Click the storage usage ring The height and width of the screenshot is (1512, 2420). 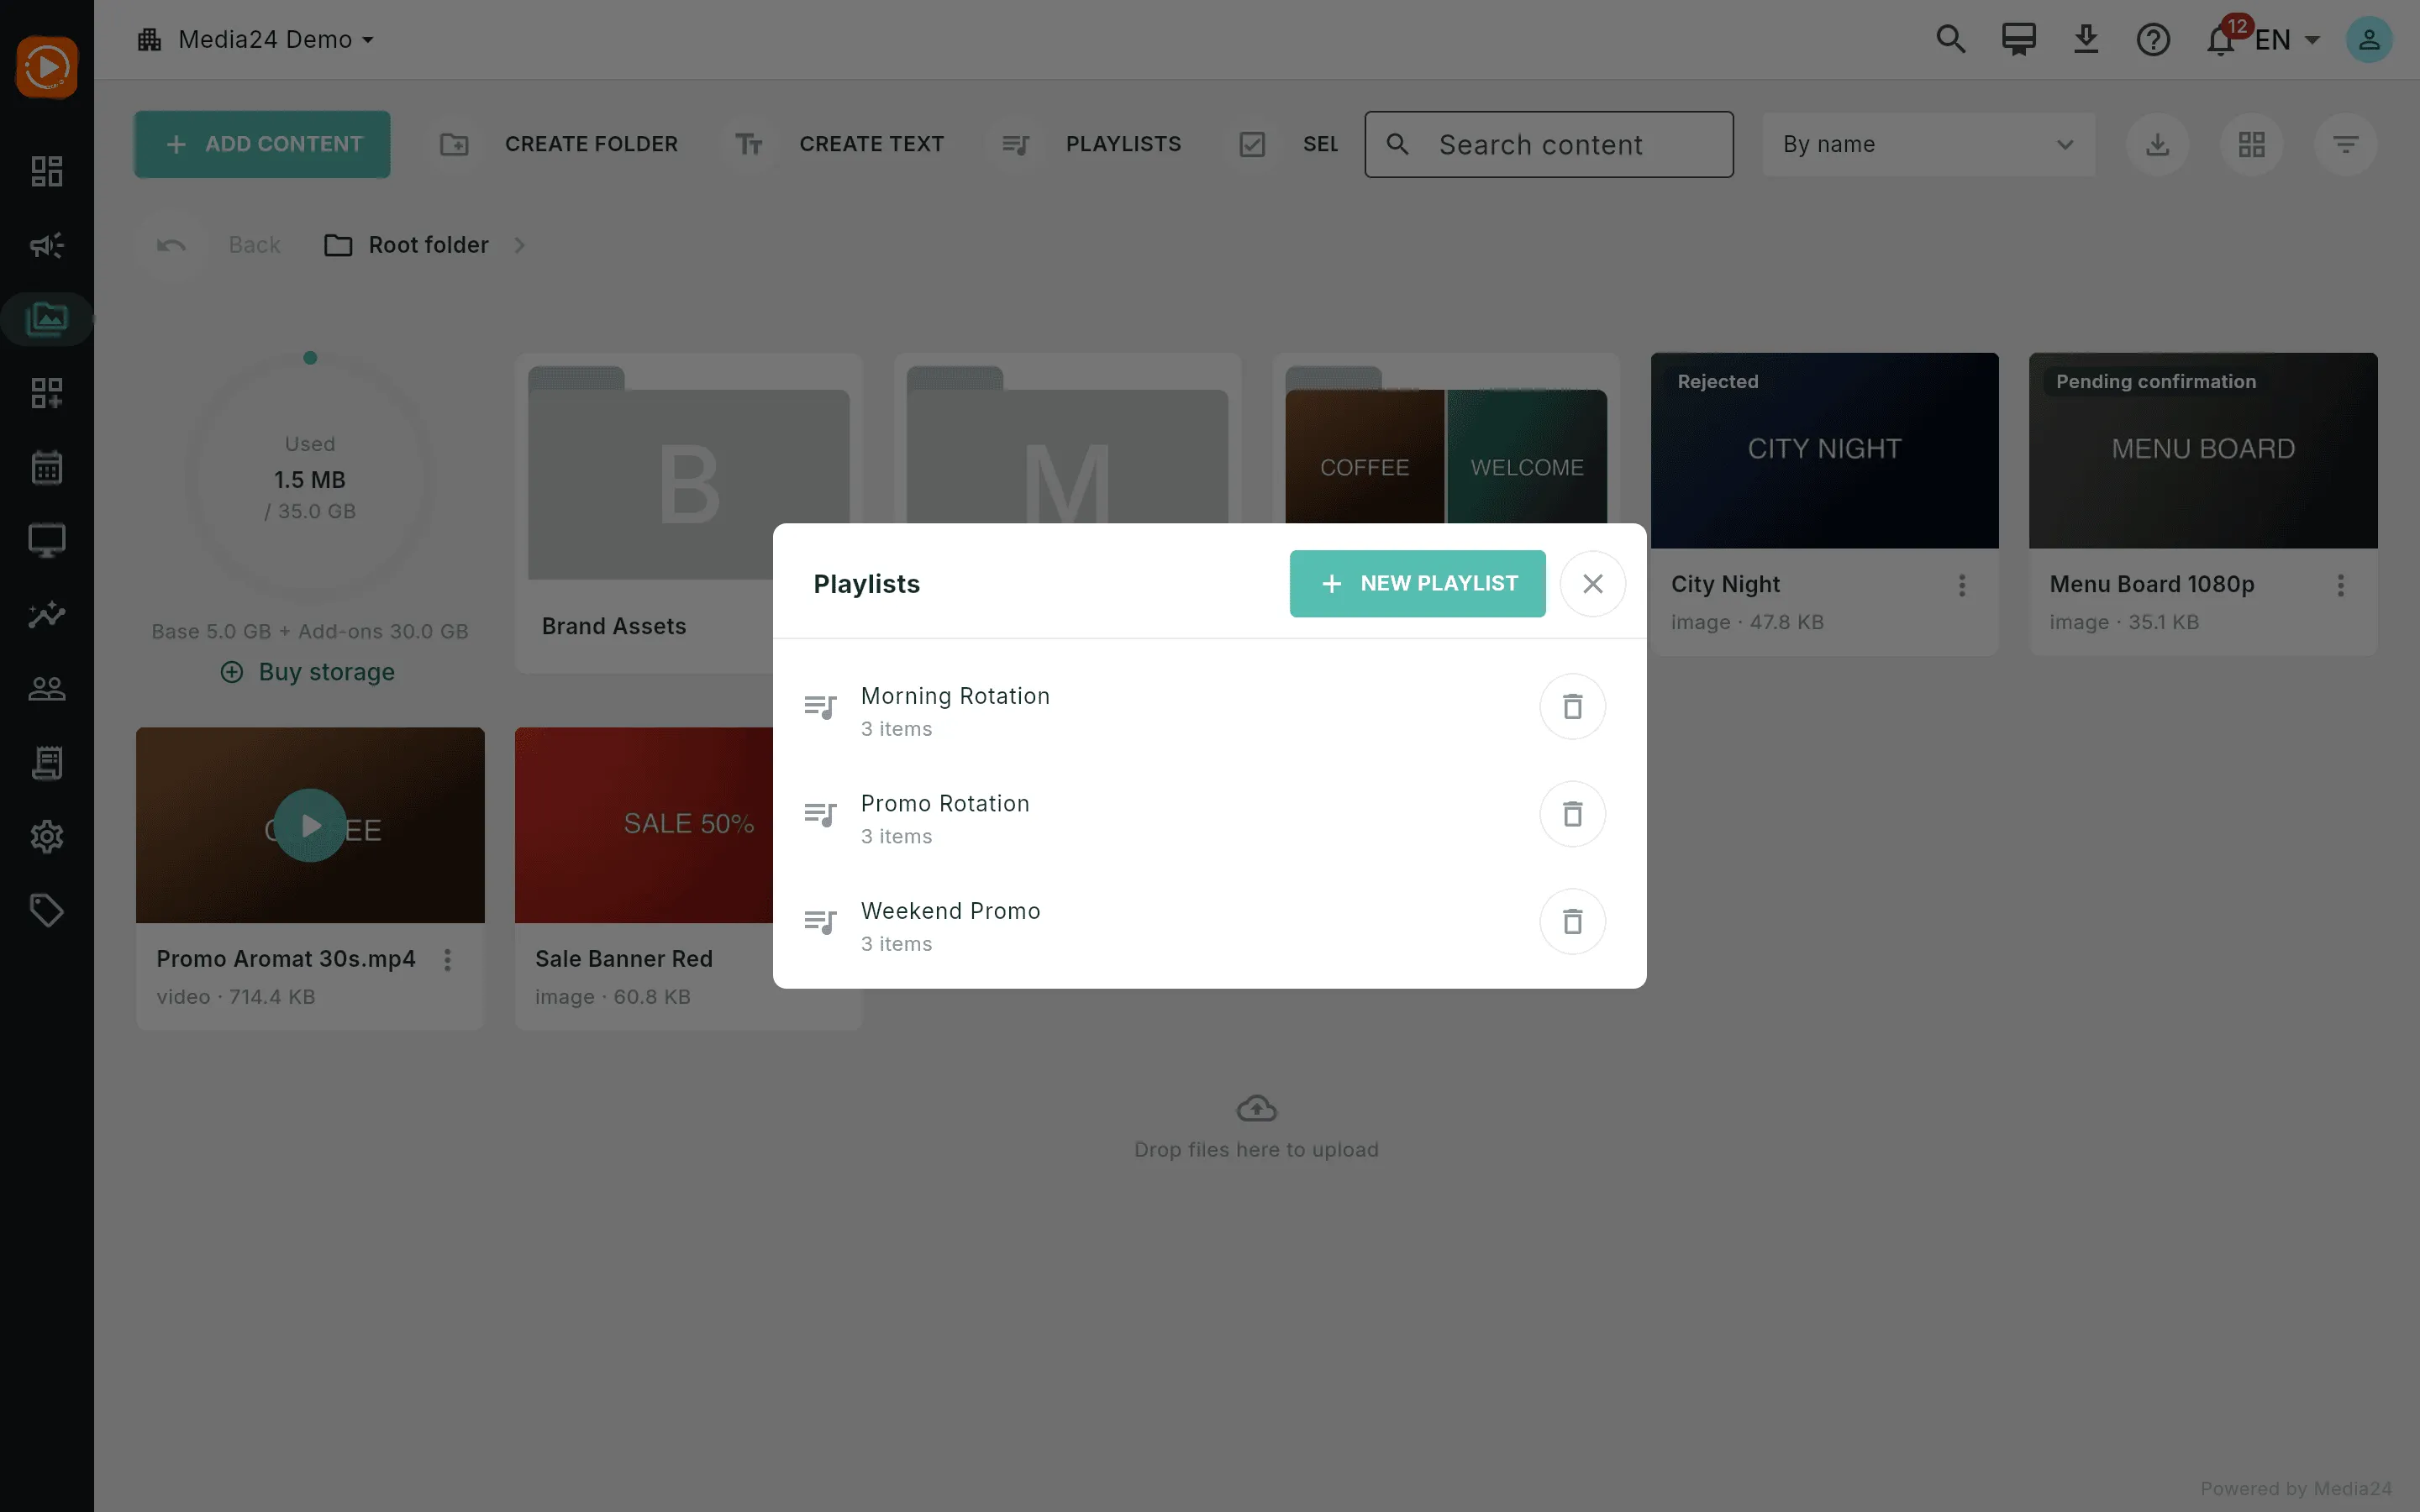tap(310, 478)
